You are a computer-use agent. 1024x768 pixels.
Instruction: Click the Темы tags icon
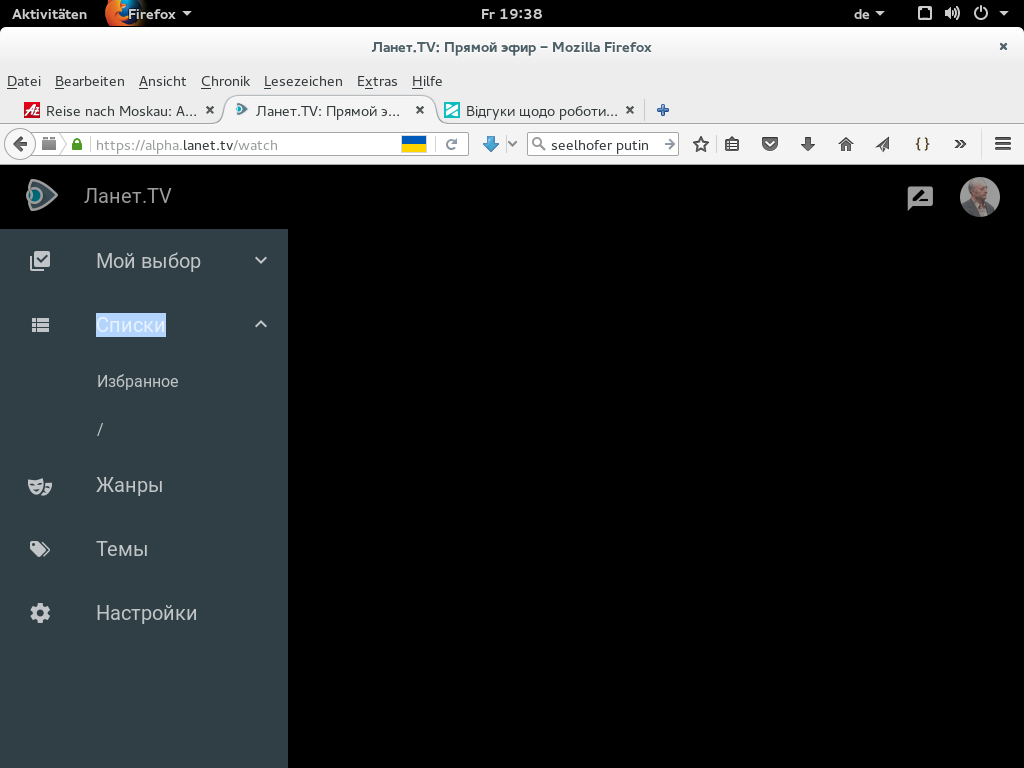coord(40,549)
